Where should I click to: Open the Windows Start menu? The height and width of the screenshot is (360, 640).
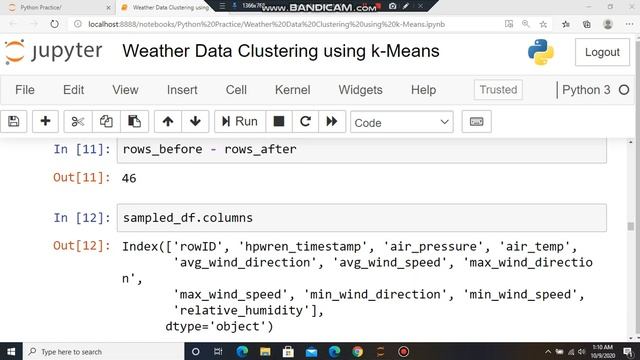[x=11, y=351]
